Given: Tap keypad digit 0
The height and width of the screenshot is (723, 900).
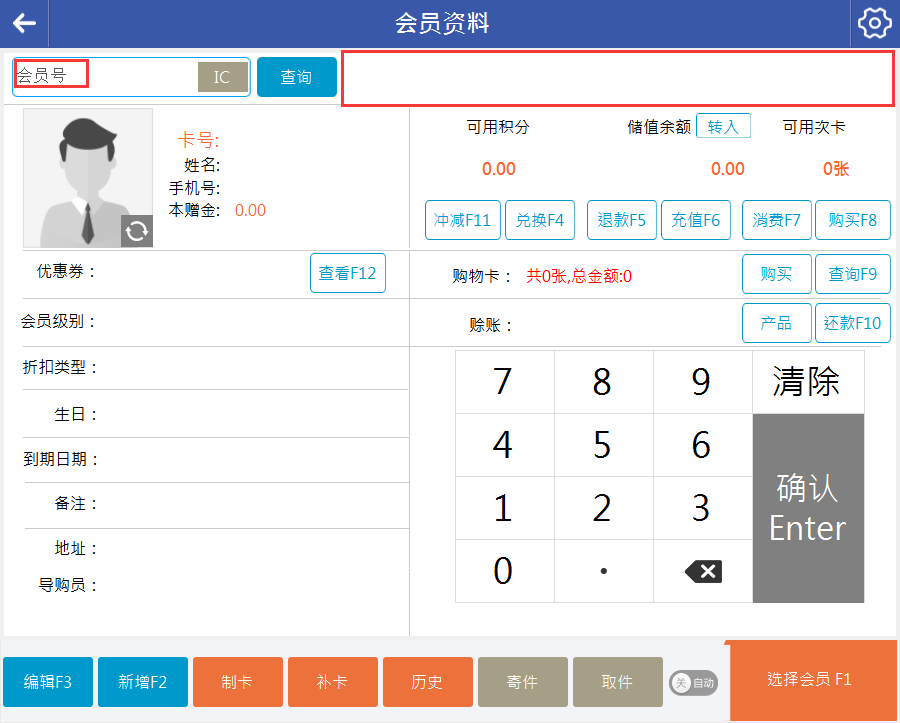Looking at the screenshot, I should coord(505,571).
